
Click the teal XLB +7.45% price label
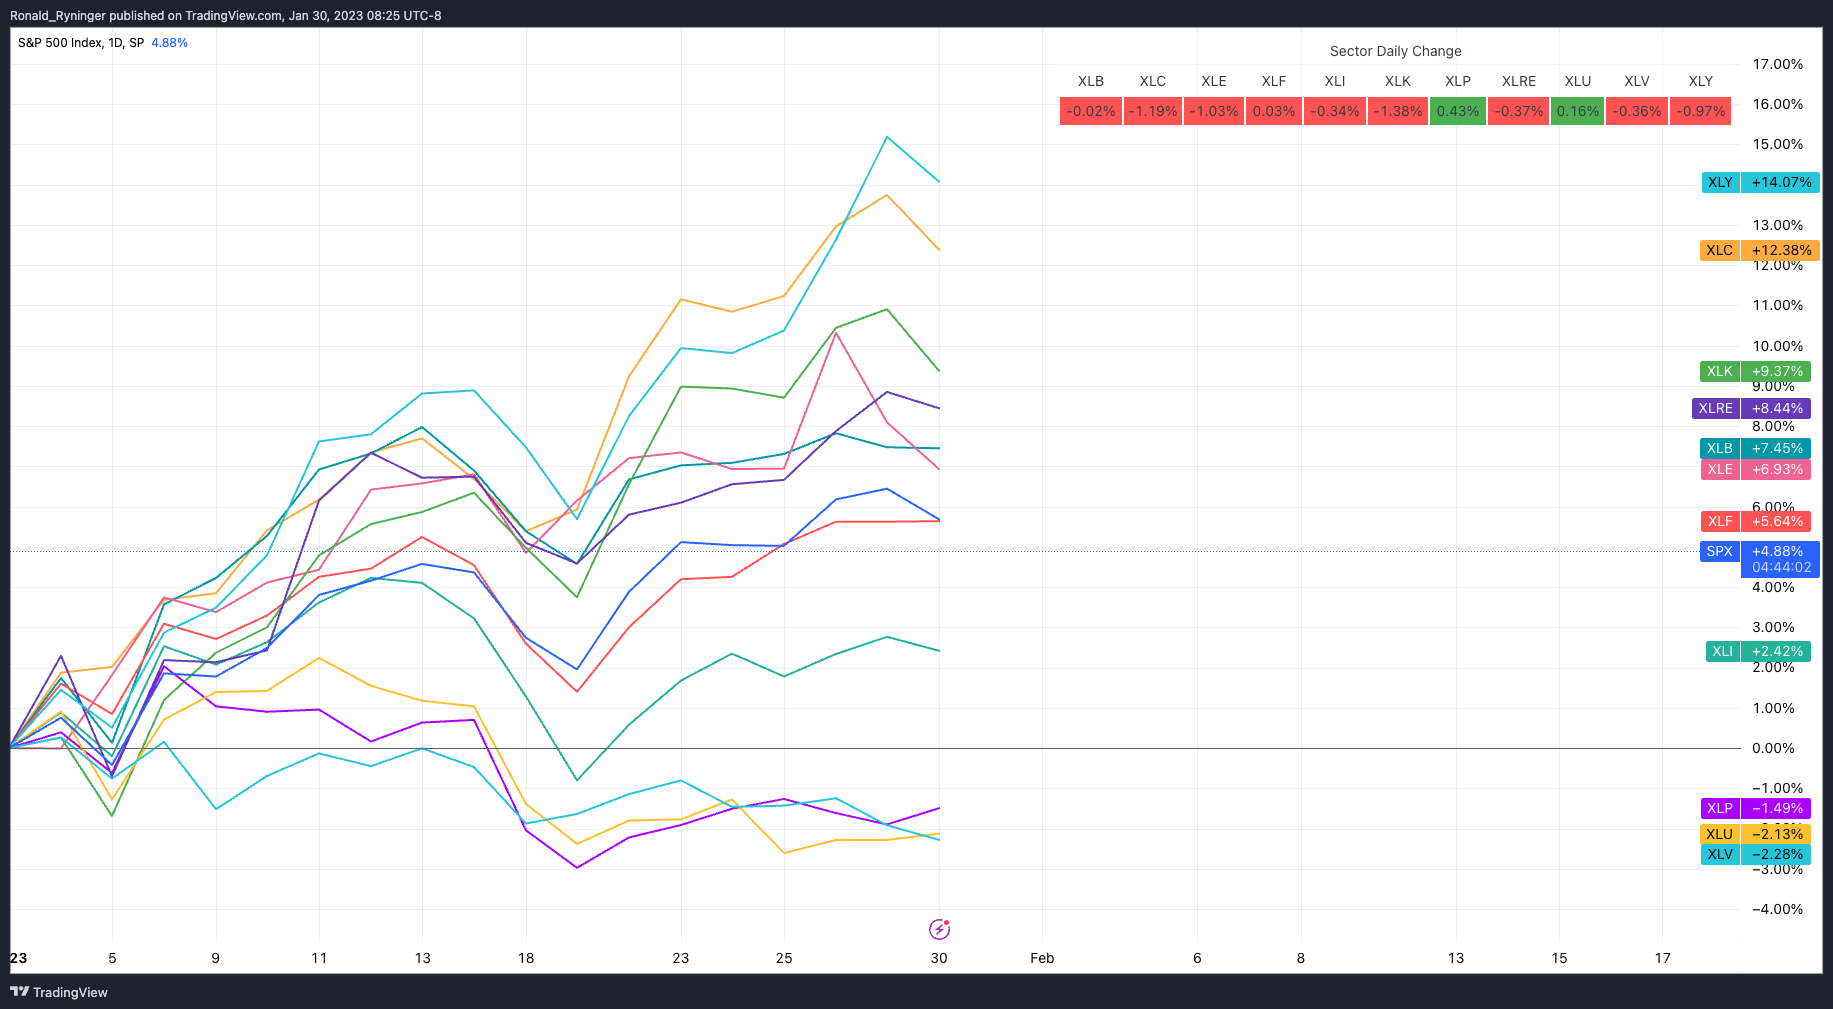tap(1755, 448)
